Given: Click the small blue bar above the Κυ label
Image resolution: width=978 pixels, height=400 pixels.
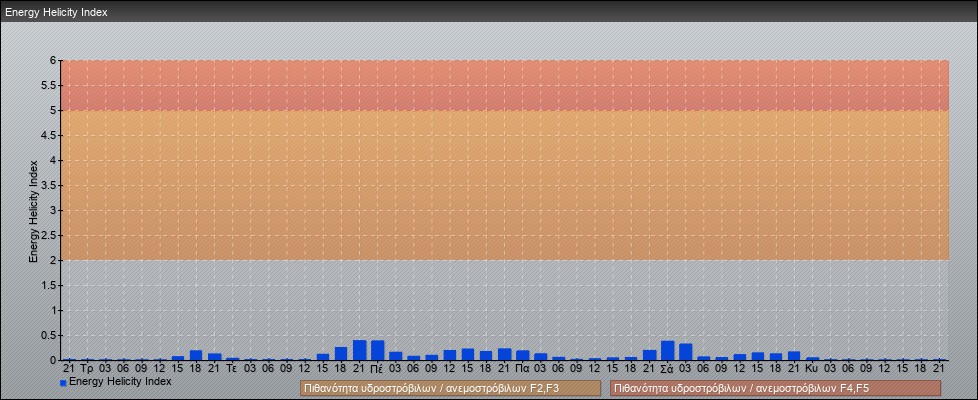Looking at the screenshot, I should coord(813,359).
